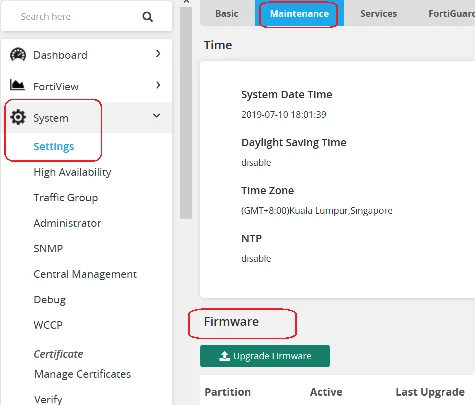Open Settings under System
The width and height of the screenshot is (475, 405).
coord(54,146)
